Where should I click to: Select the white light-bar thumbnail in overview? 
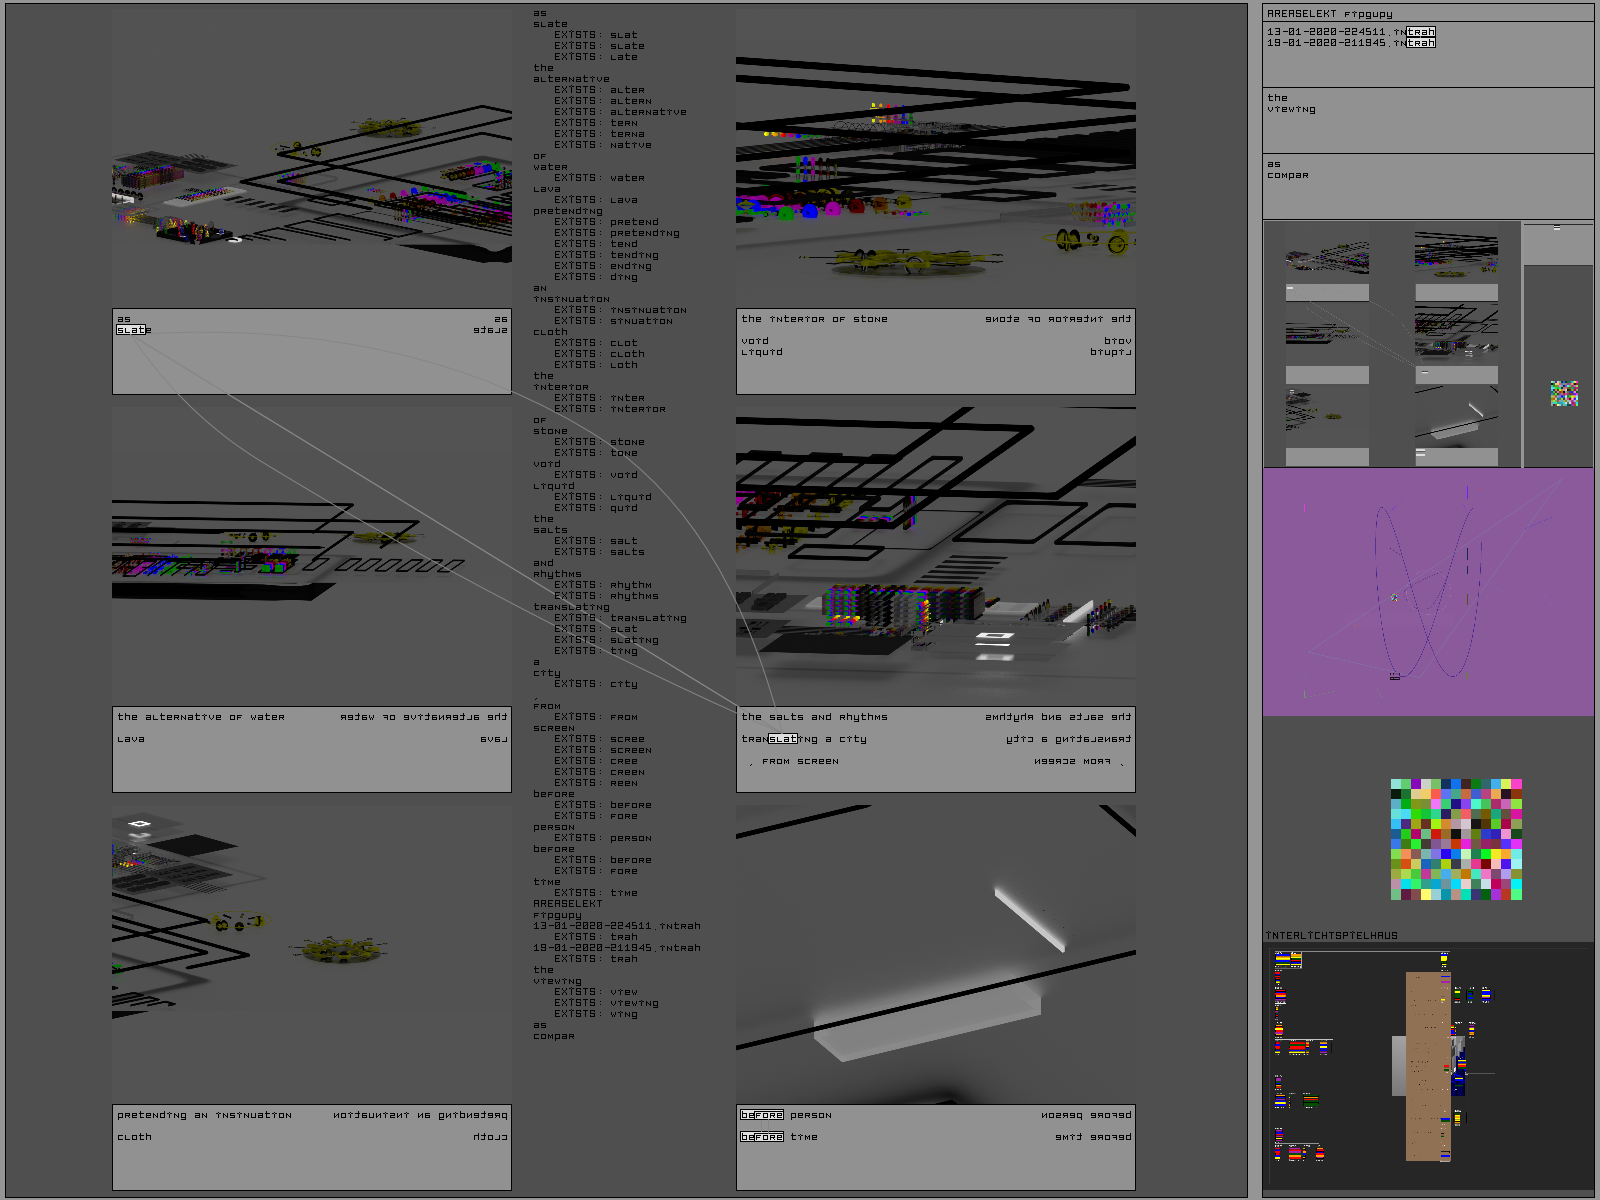tap(1456, 420)
